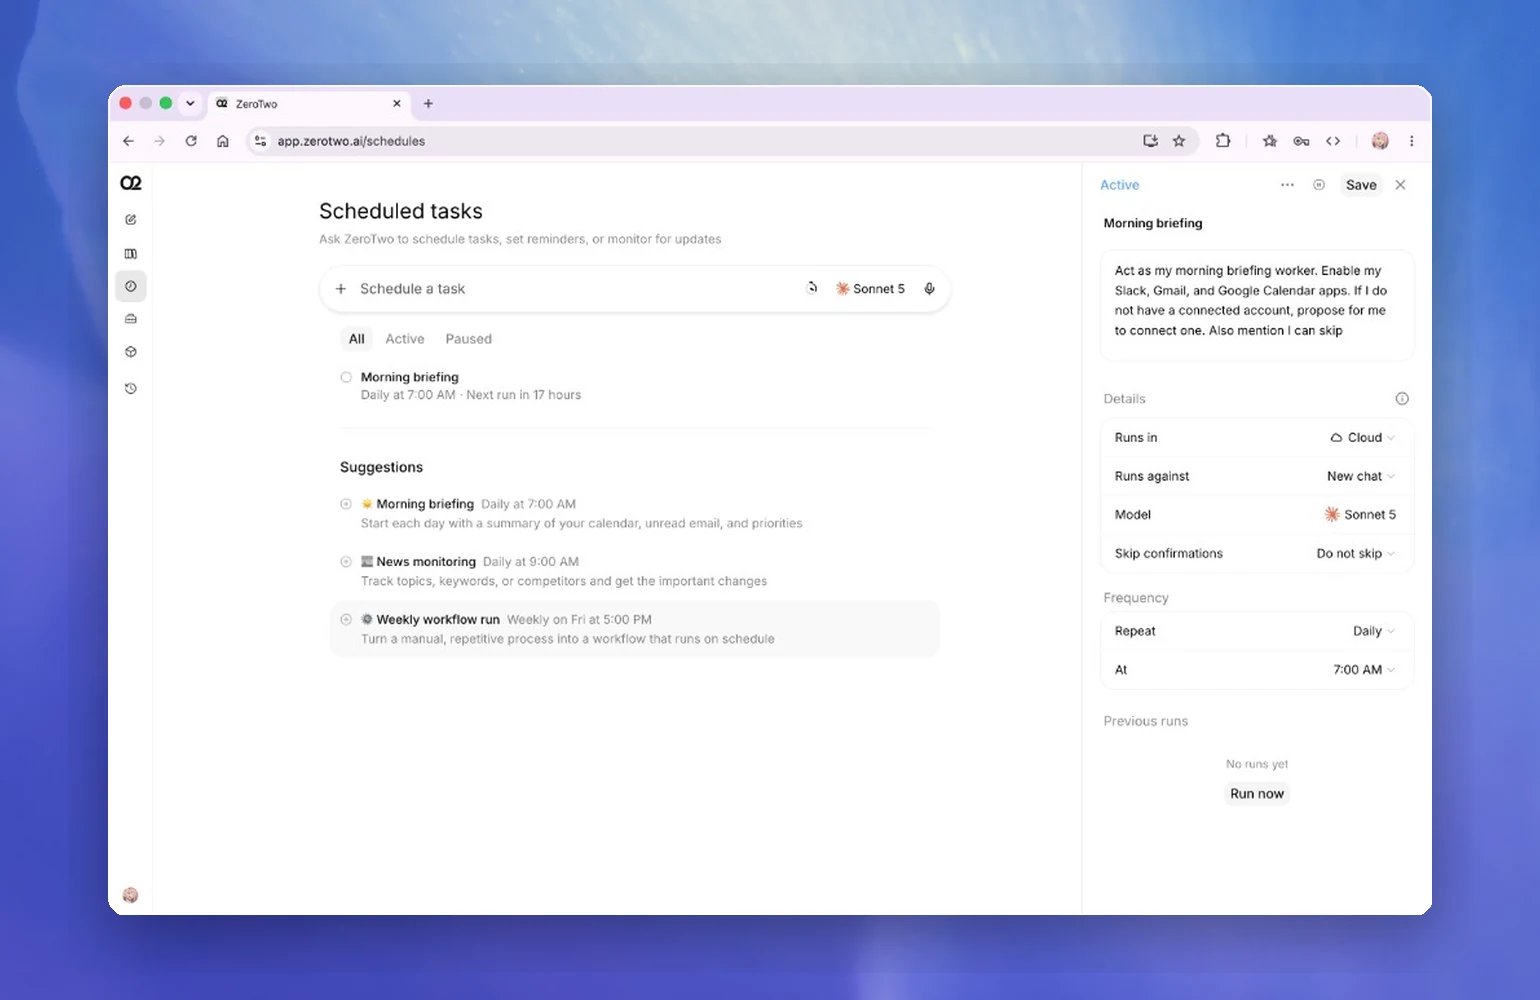Screen dimensions: 1540x1000
Task: Open the Chrome three-dot menu
Action: [x=1411, y=141]
